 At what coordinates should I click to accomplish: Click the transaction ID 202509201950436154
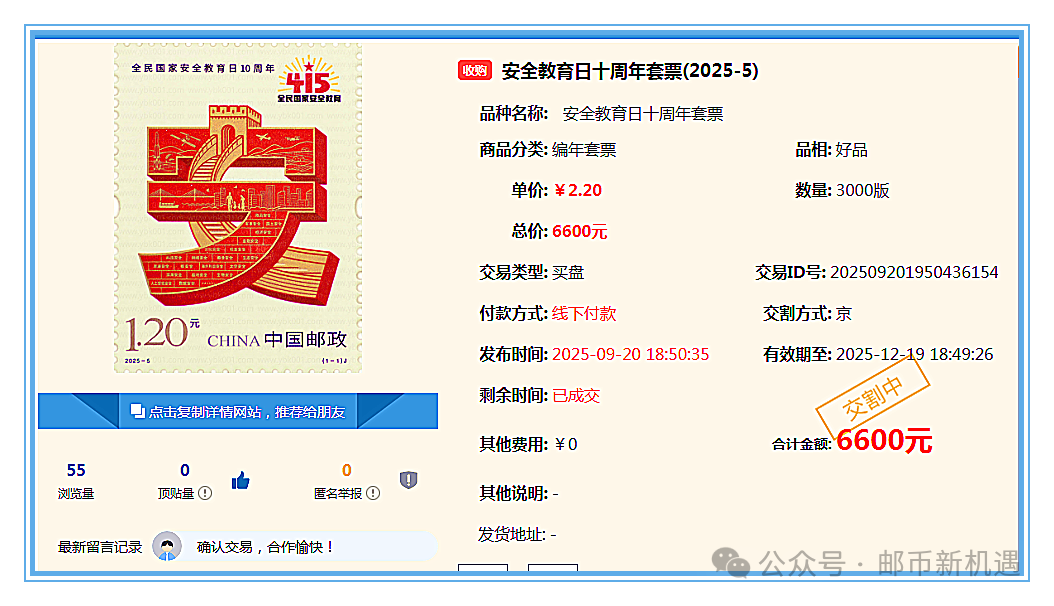click(914, 272)
